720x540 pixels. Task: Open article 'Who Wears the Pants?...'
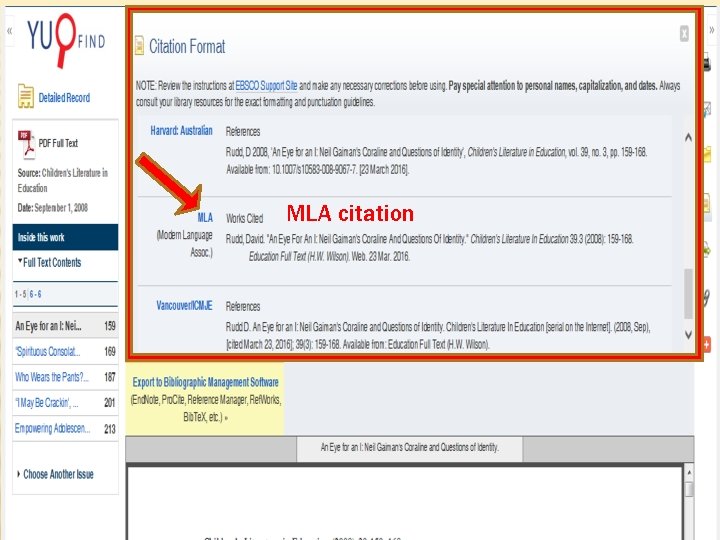click(52, 377)
